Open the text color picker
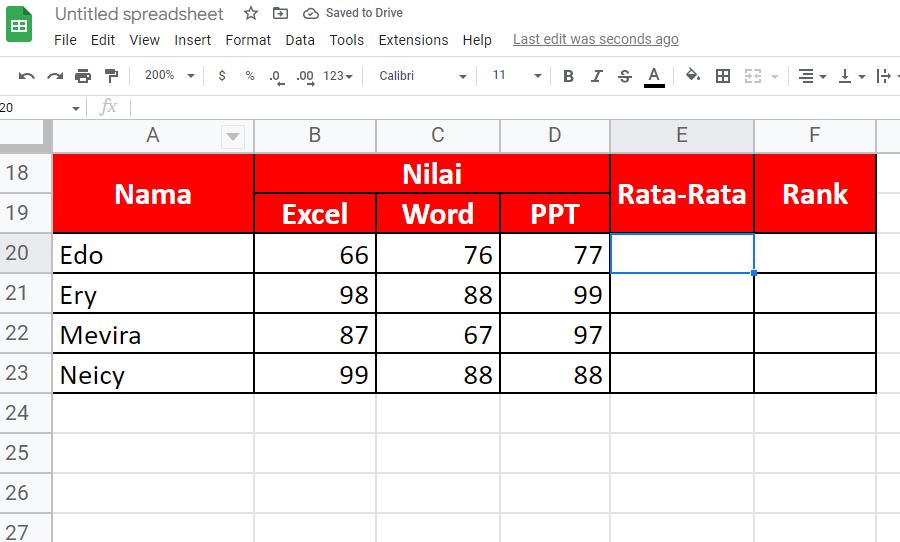This screenshot has height=542, width=900. 654,76
